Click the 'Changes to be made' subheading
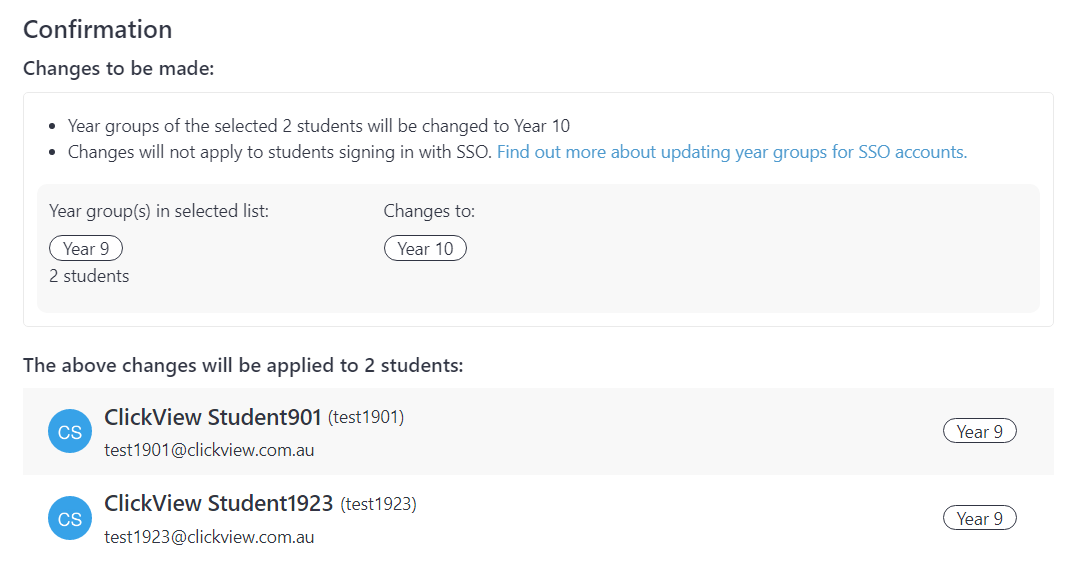 pos(119,68)
